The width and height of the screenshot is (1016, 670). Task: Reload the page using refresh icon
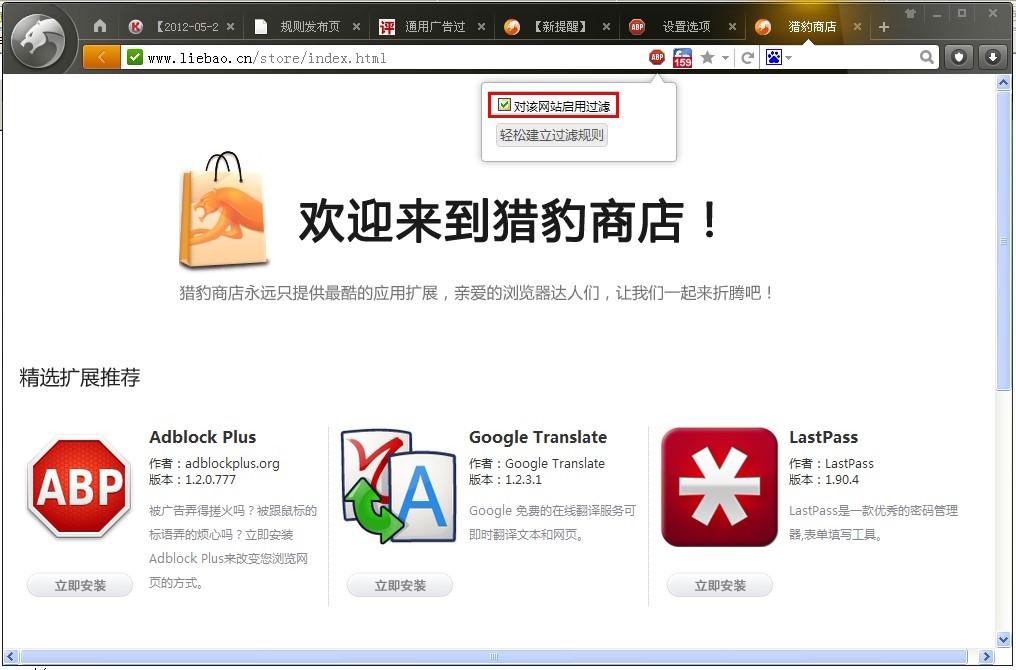click(x=748, y=57)
